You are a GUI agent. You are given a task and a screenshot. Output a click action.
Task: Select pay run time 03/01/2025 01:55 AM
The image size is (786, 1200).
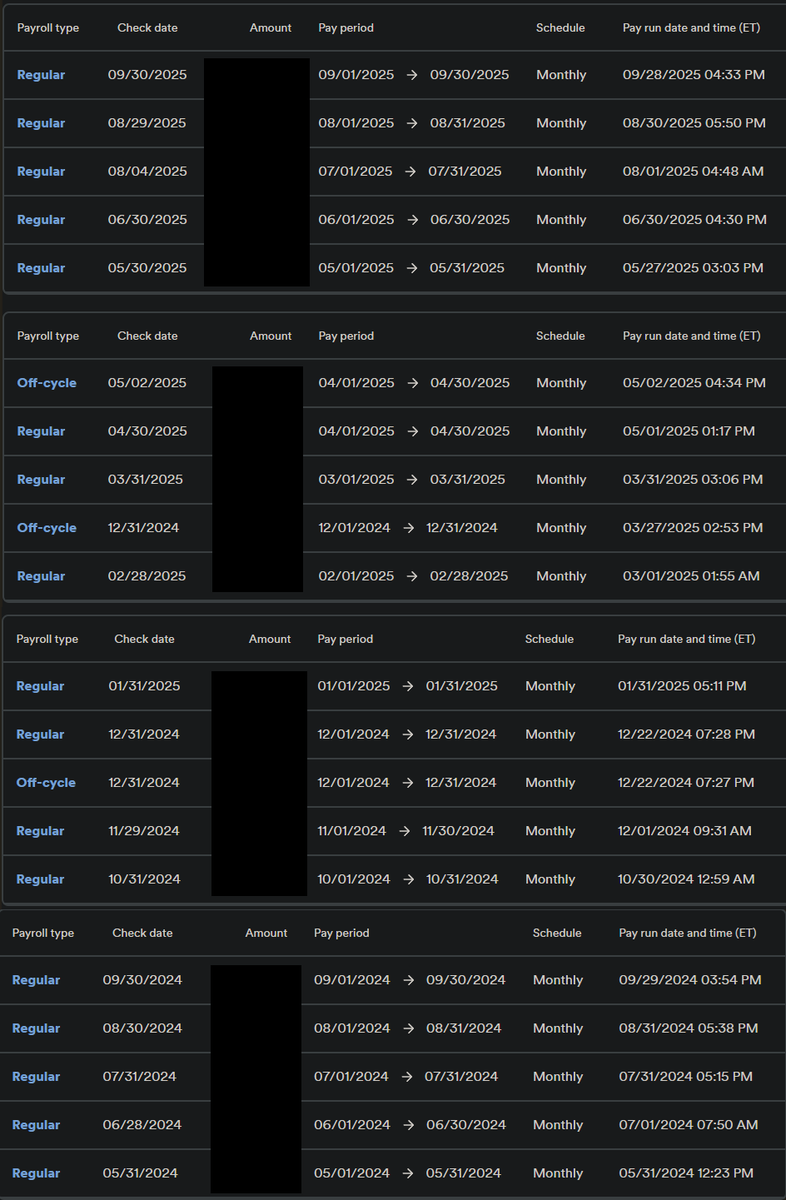tap(691, 576)
